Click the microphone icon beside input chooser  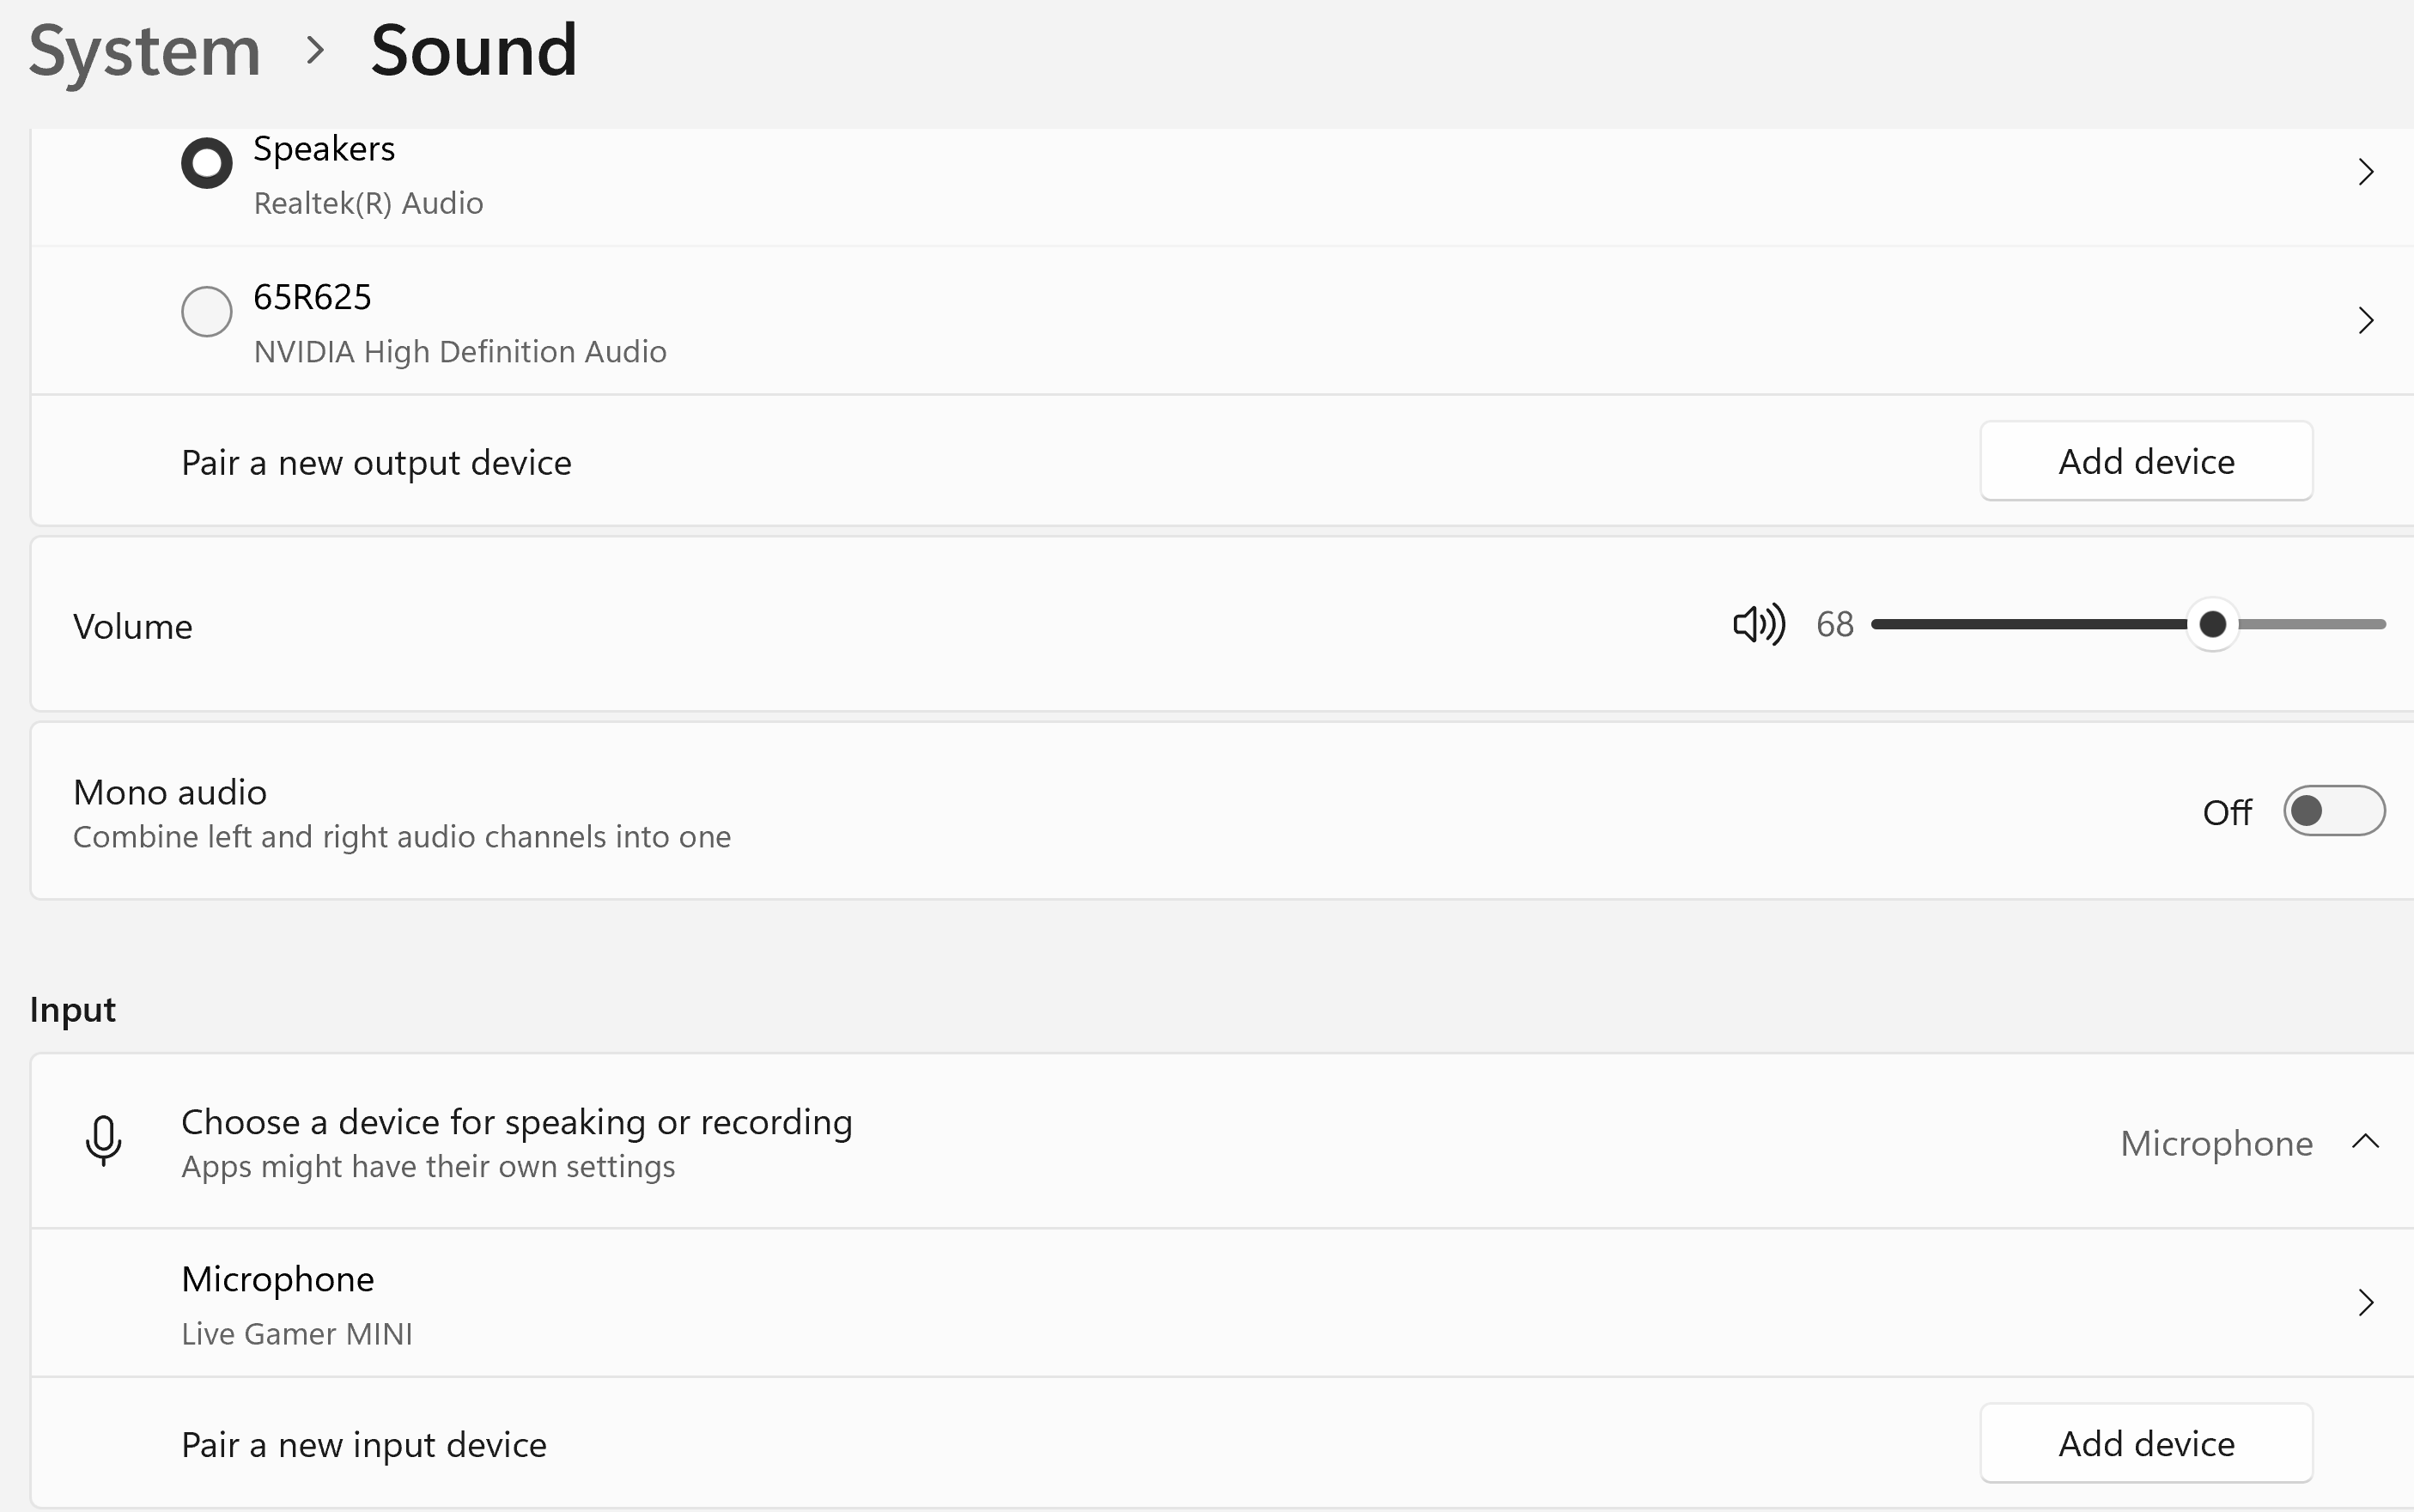(103, 1141)
